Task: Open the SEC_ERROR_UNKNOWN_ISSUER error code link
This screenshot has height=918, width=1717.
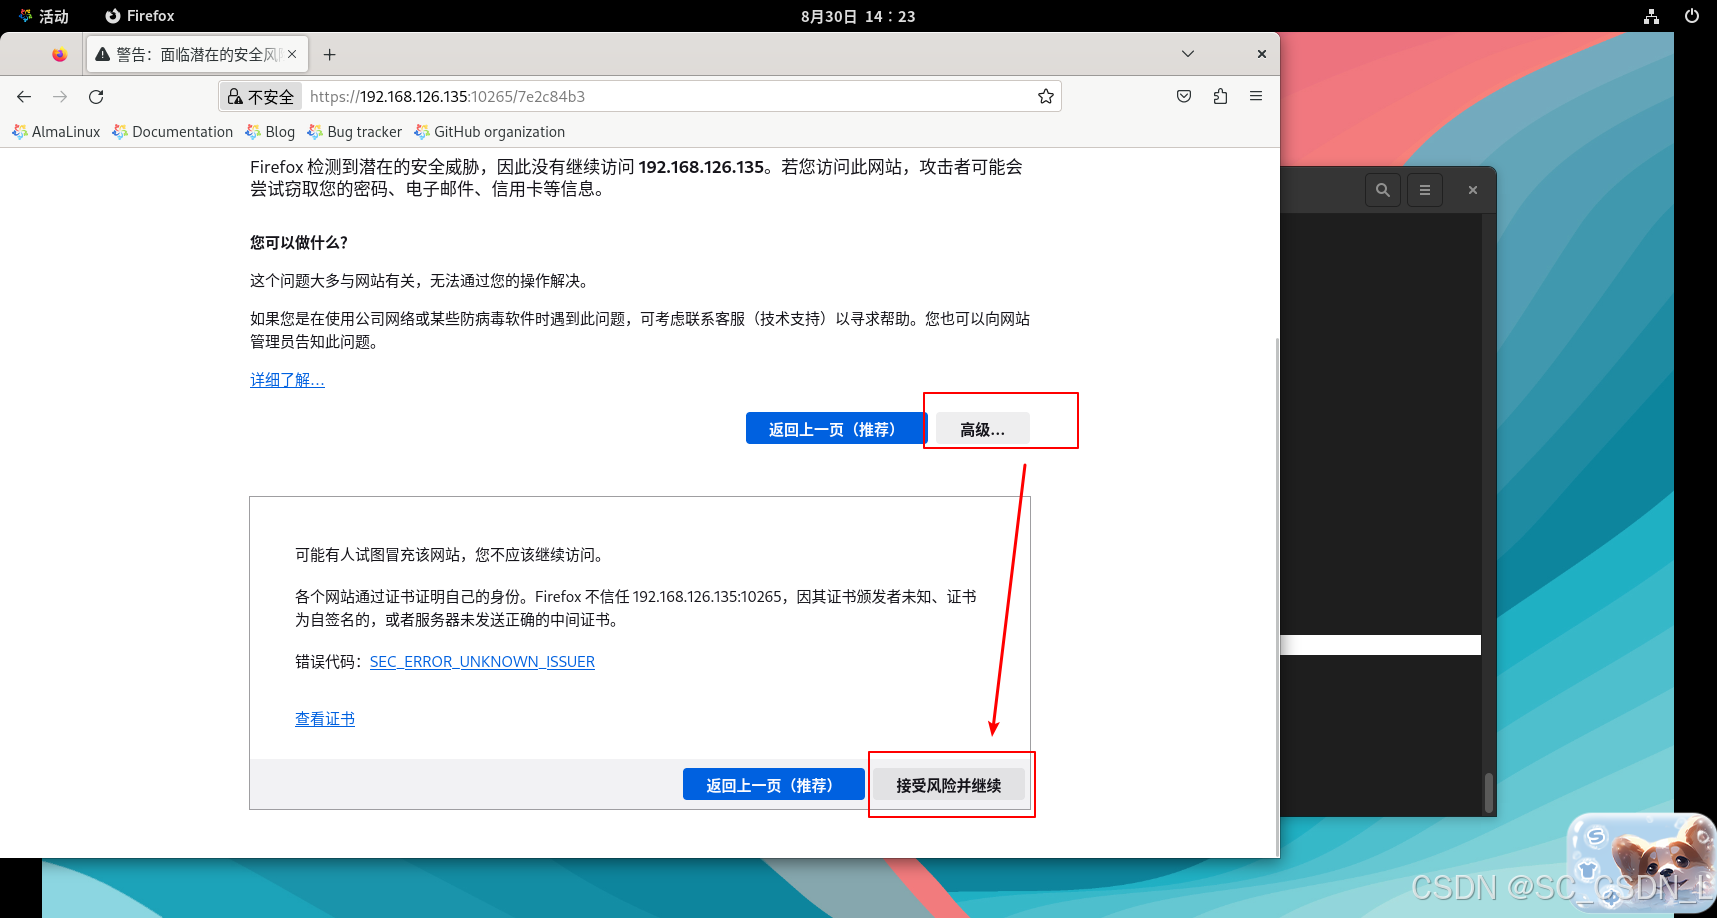Action: [482, 662]
